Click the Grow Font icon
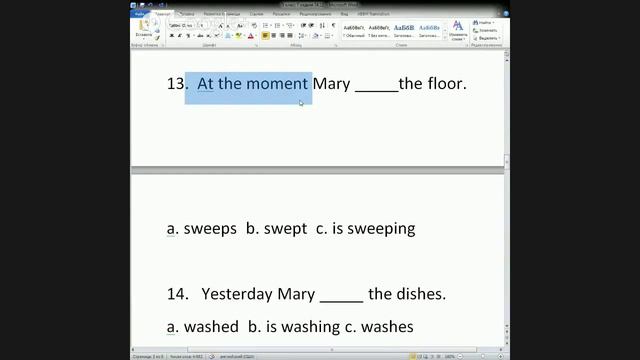The height and width of the screenshot is (360, 640). click(220, 26)
